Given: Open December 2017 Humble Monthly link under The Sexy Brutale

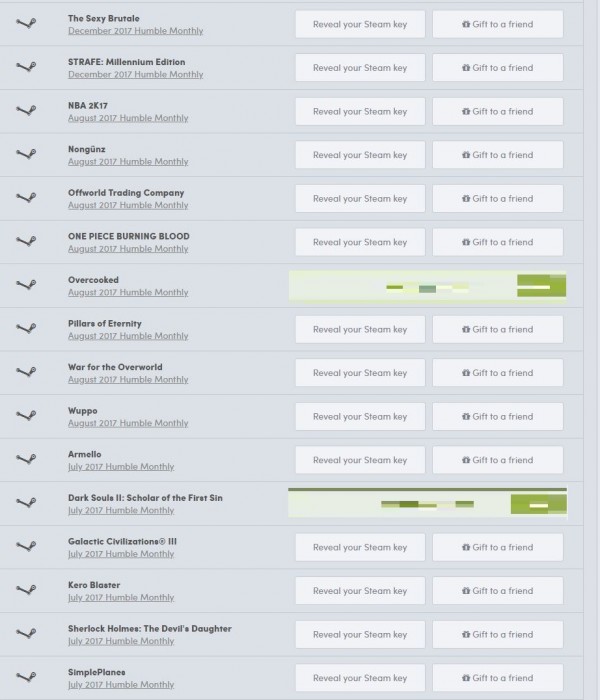Looking at the screenshot, I should 135,31.
